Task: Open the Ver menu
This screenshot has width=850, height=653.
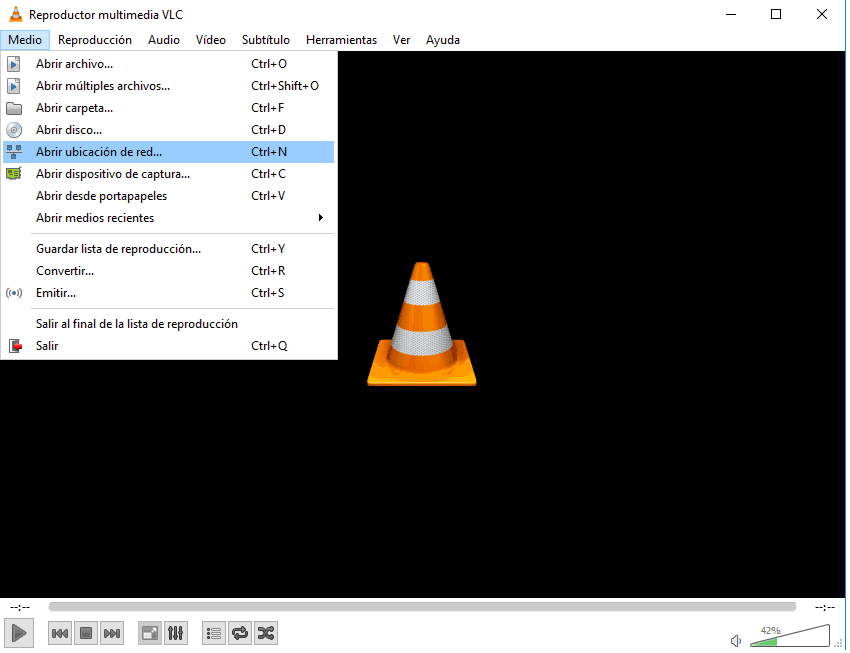Action: (402, 40)
